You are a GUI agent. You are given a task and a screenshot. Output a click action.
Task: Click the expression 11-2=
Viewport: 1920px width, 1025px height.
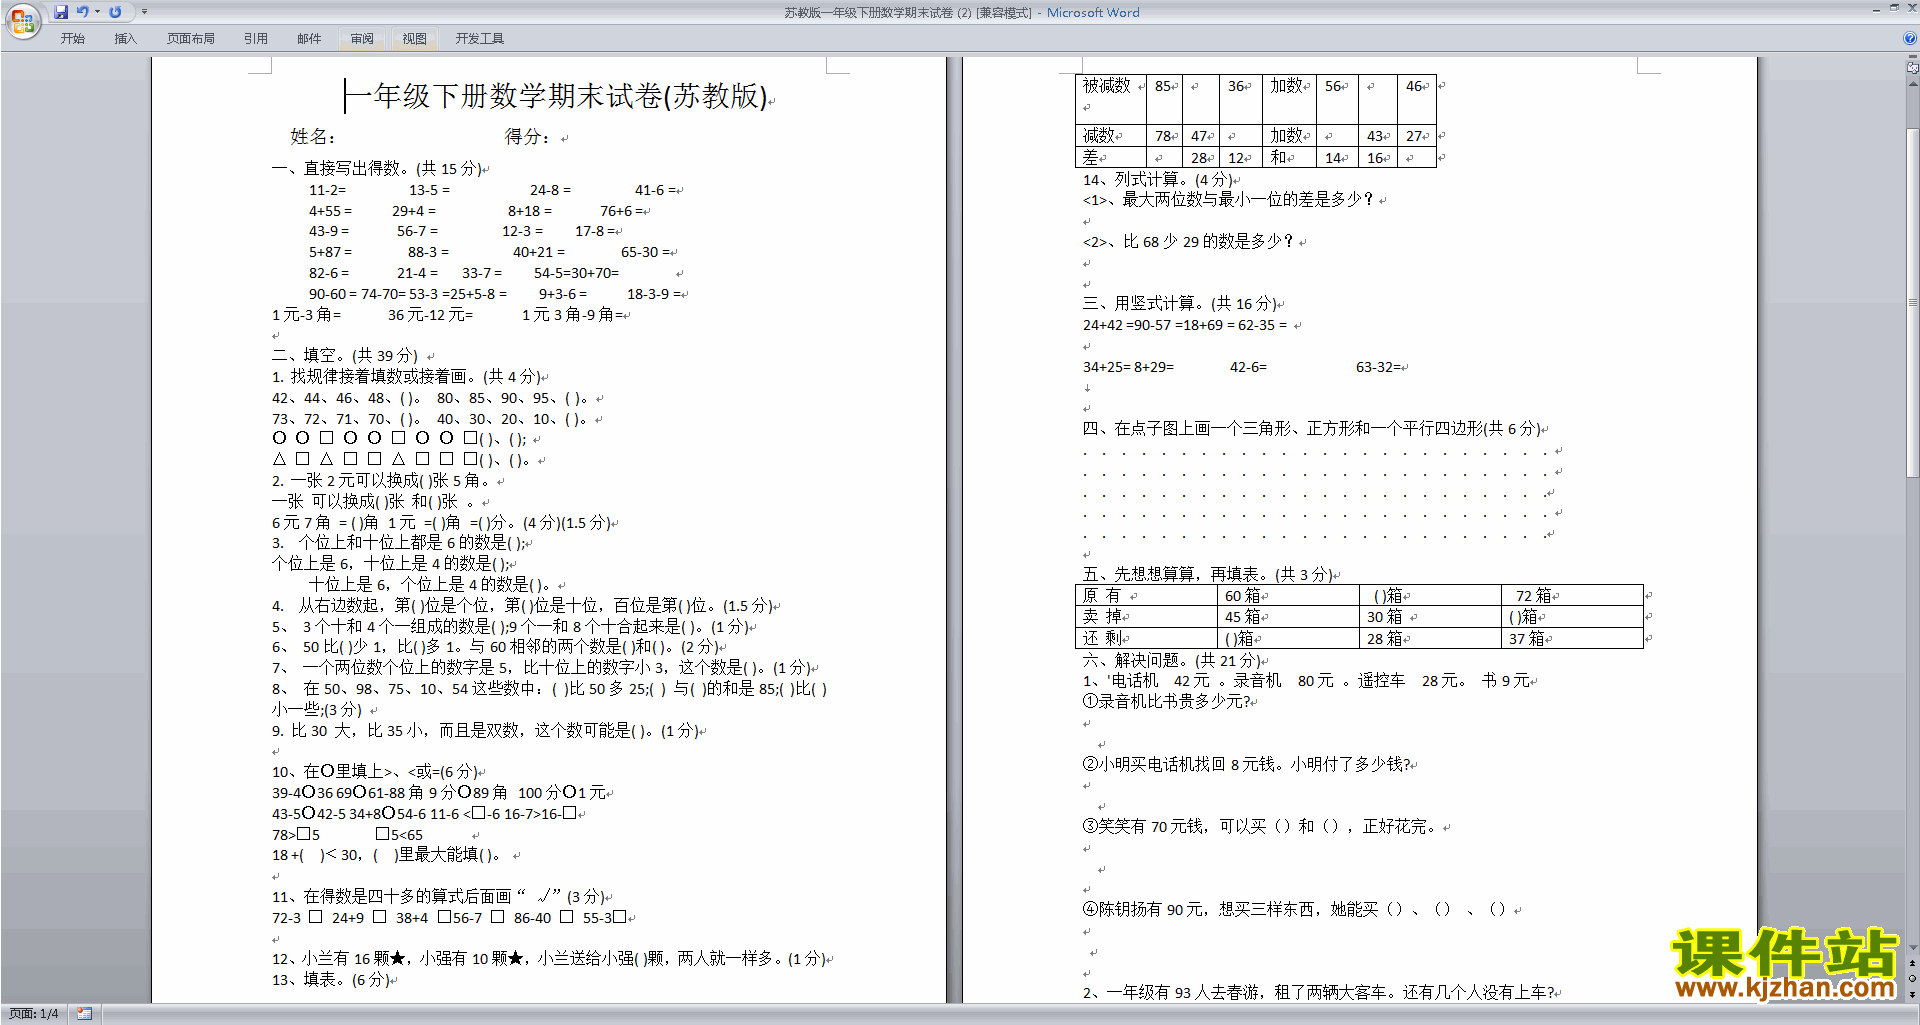click(x=327, y=190)
